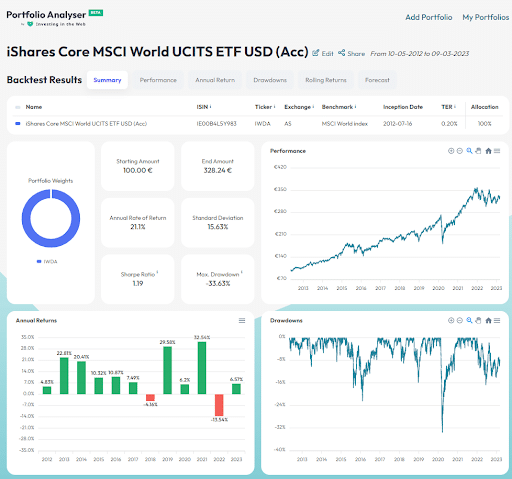
Task: Click iShares Core MSCI World row name
Action: tap(86, 124)
